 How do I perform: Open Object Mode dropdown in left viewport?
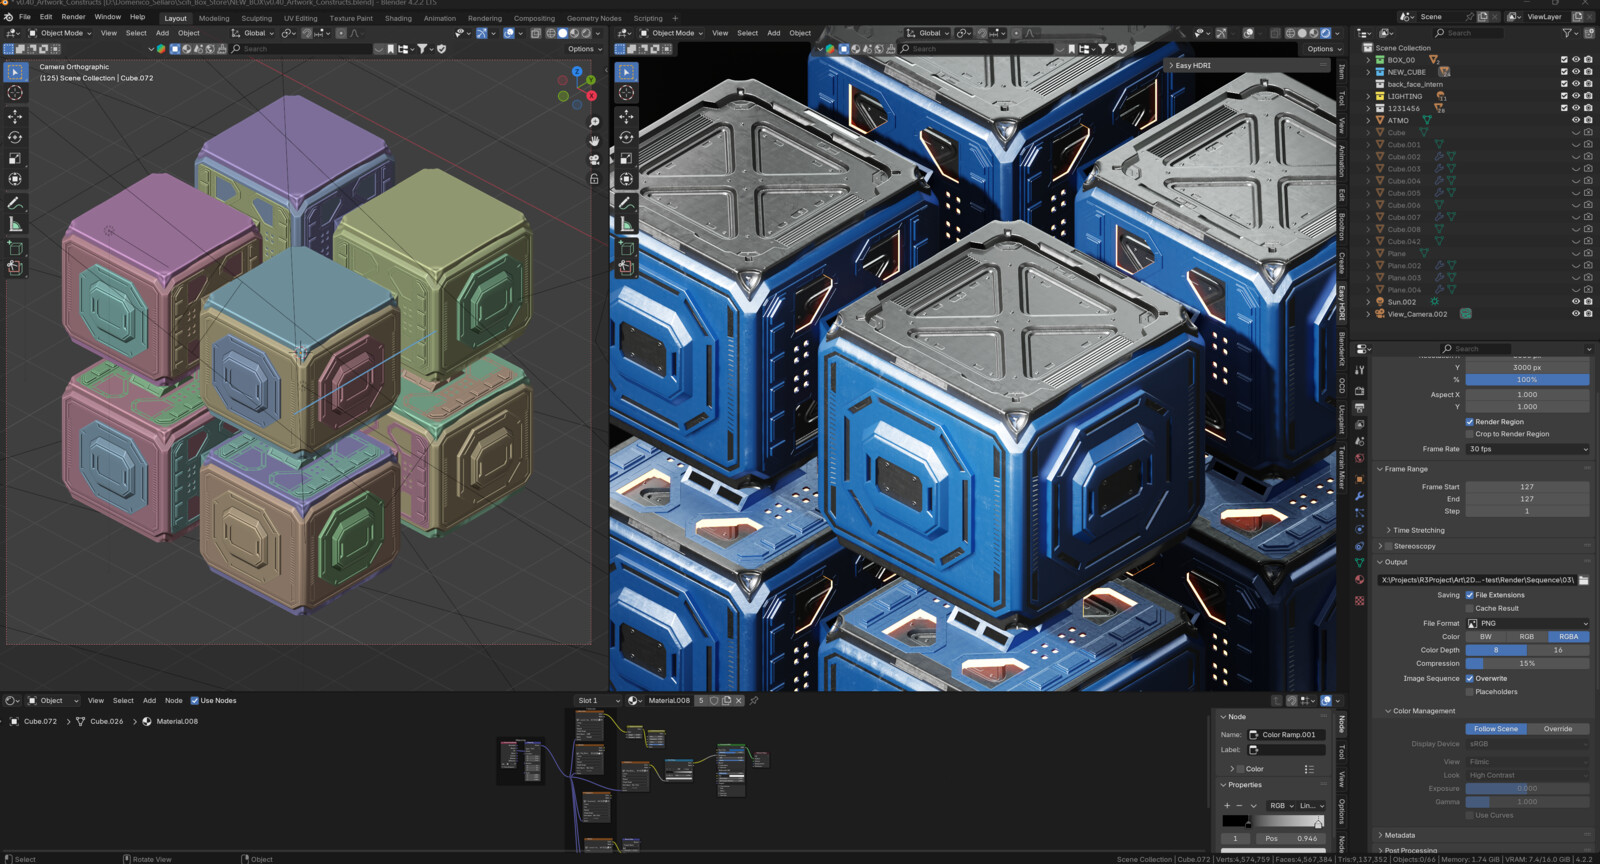point(59,33)
